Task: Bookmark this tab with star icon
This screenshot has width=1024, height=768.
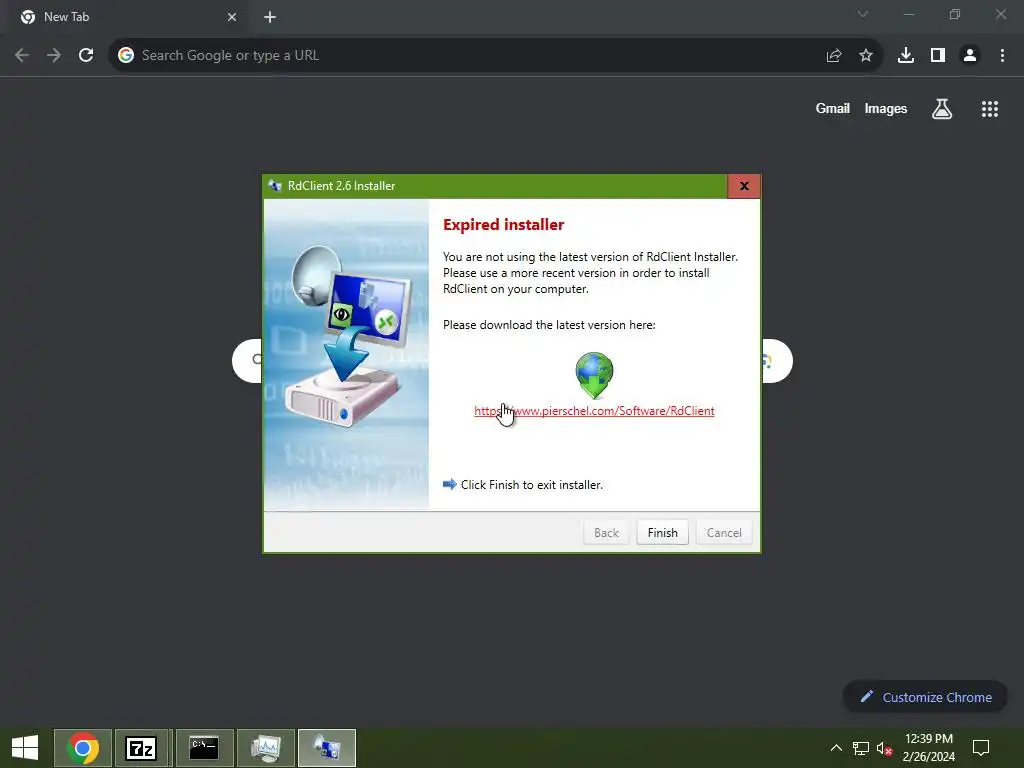Action: tap(866, 56)
